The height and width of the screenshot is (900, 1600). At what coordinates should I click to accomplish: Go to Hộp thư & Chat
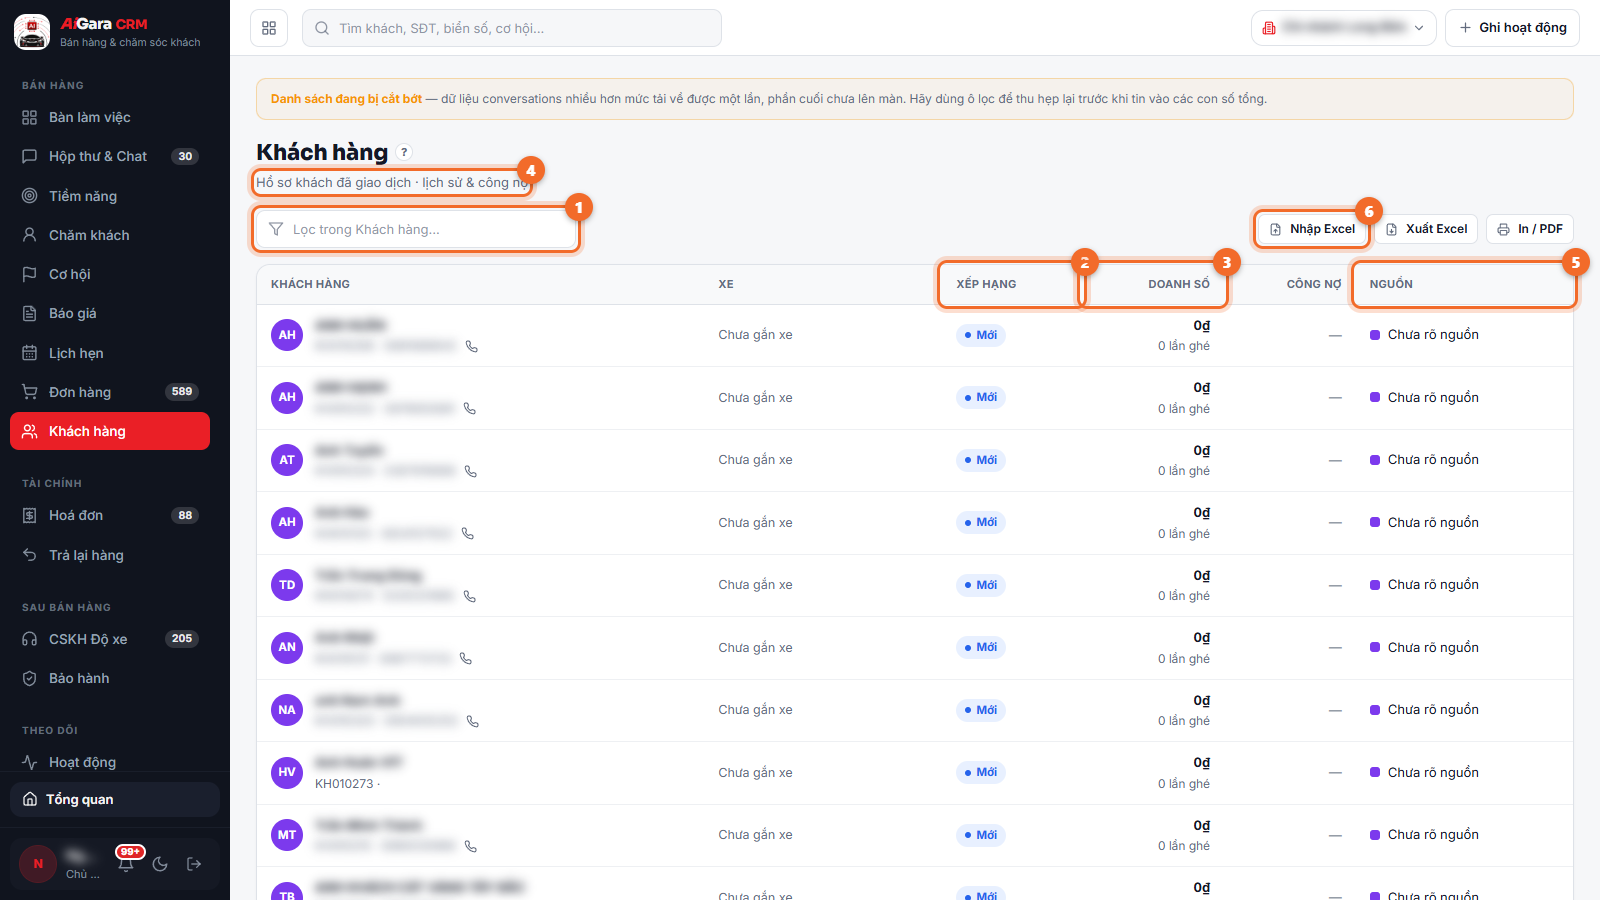[110, 156]
